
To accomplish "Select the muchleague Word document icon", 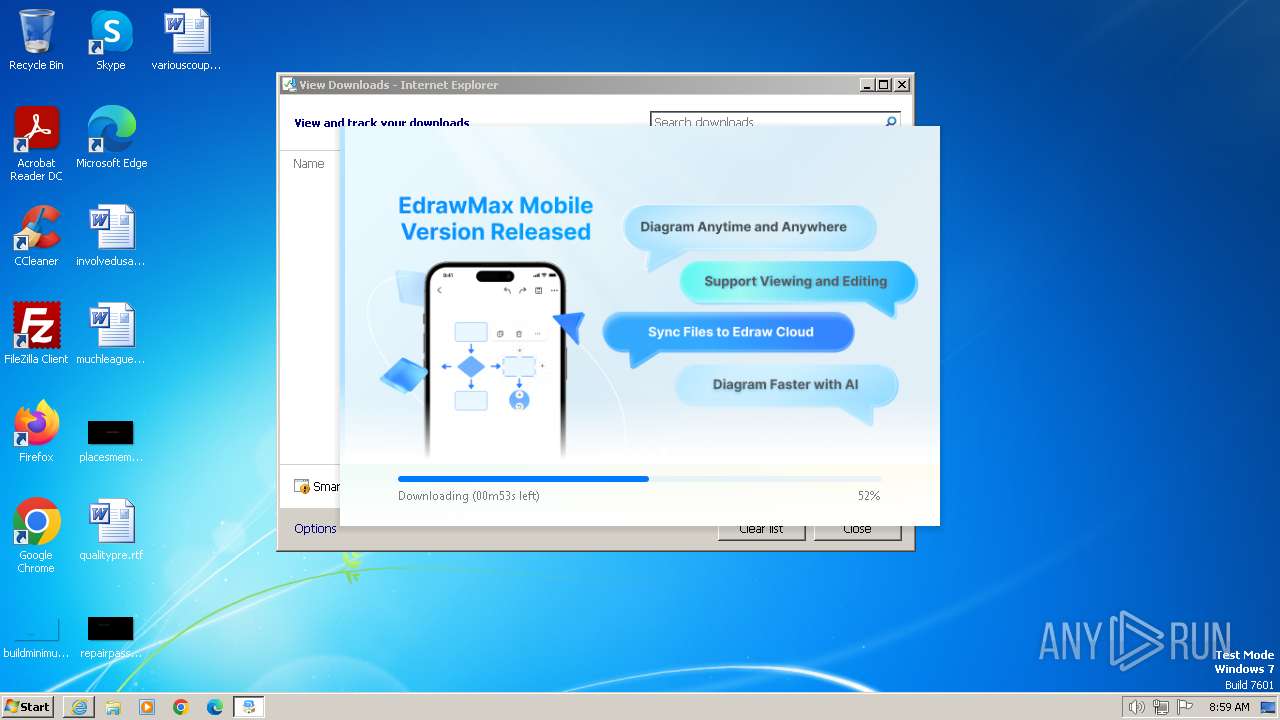I will (x=111, y=334).
